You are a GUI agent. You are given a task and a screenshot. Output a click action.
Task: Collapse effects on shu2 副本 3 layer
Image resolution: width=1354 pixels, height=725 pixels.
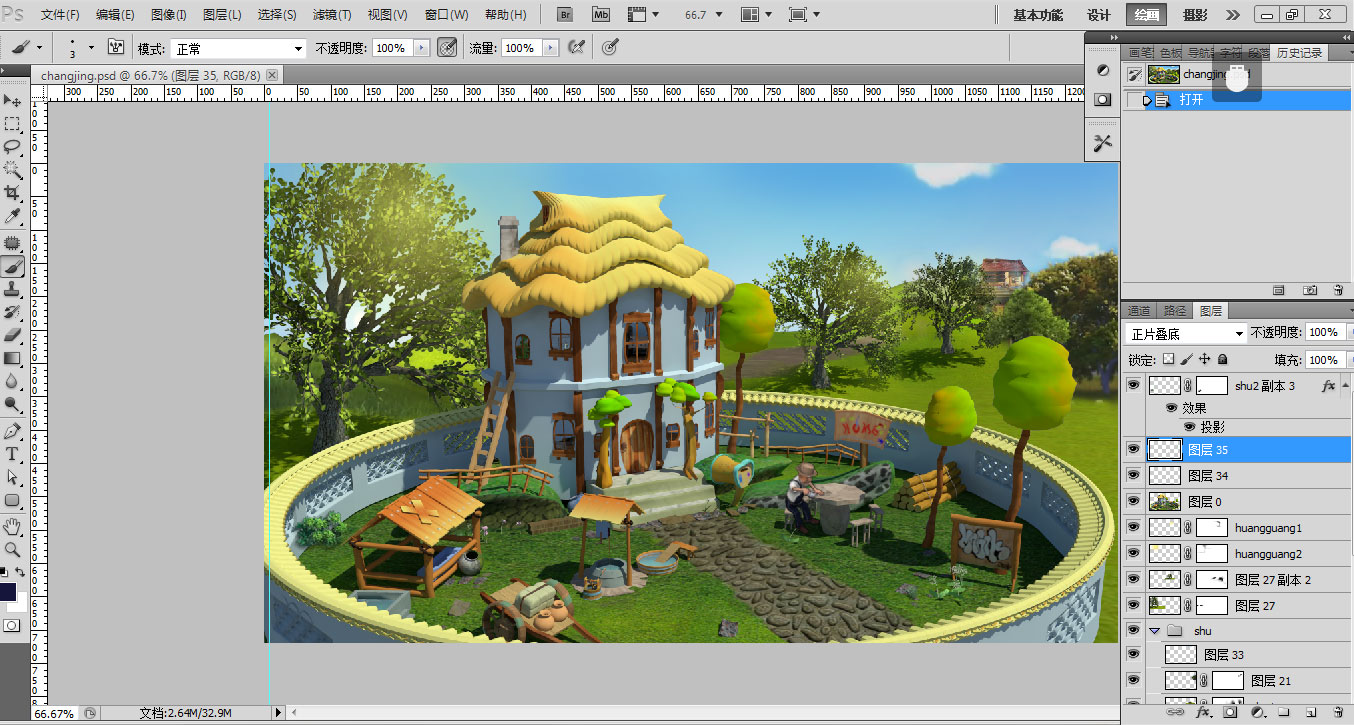click(x=1347, y=385)
